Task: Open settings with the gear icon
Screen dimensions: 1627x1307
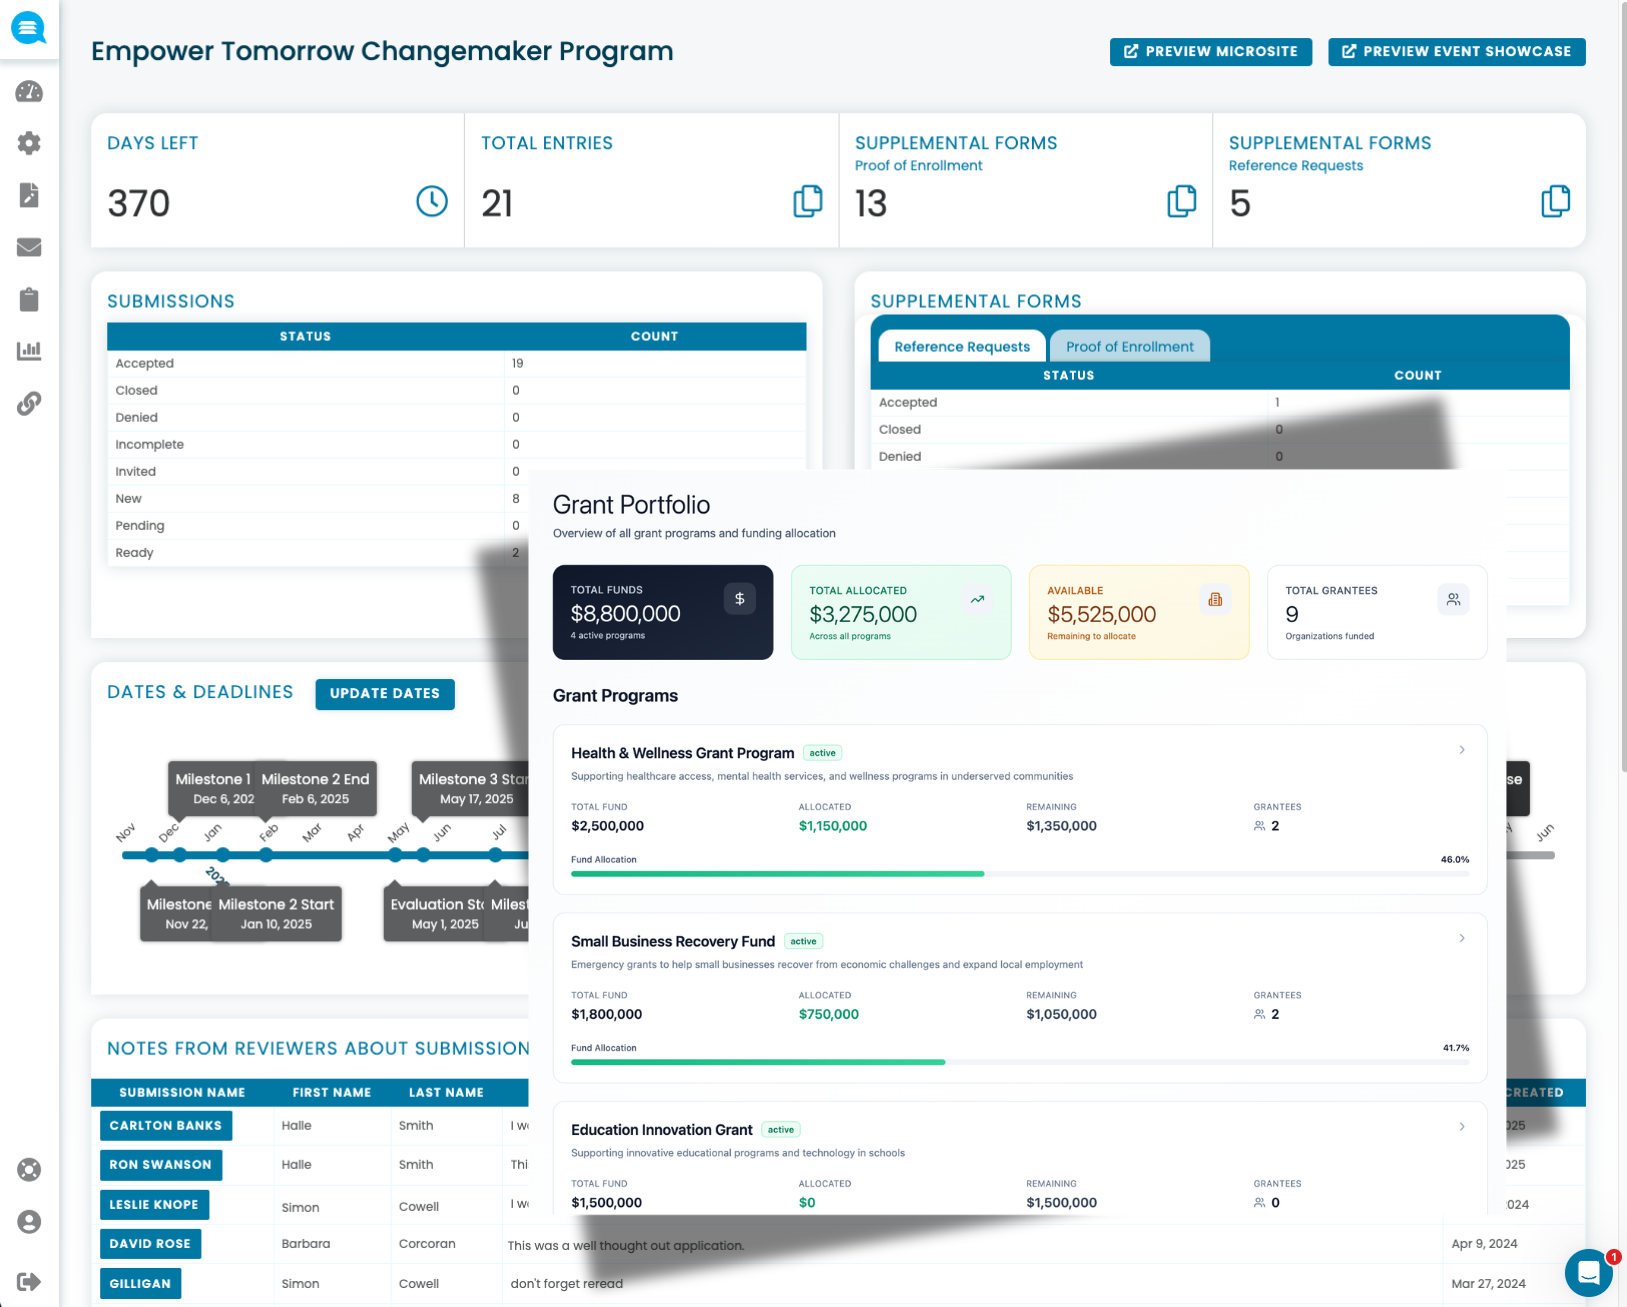Action: click(29, 143)
